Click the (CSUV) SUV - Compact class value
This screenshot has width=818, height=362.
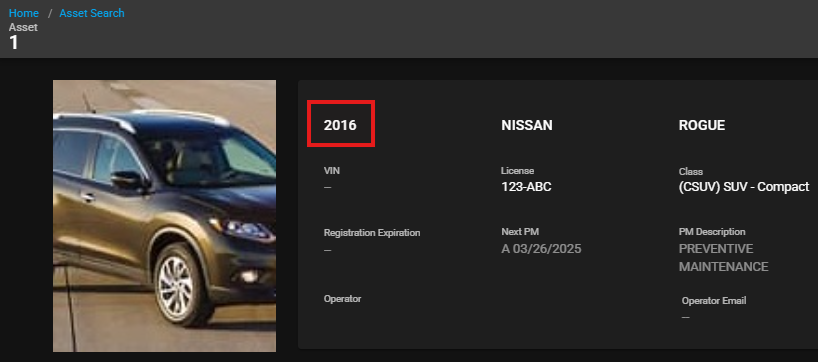coord(744,187)
